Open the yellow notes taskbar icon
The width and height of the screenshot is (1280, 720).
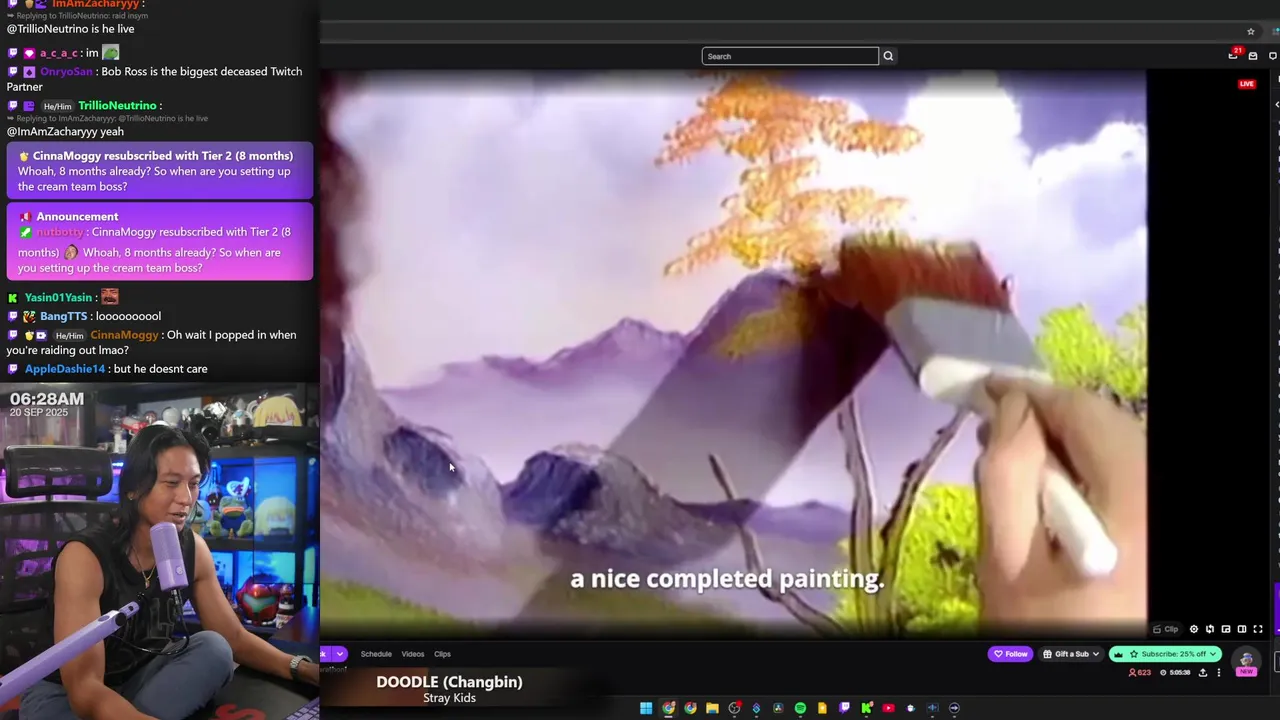[x=822, y=708]
